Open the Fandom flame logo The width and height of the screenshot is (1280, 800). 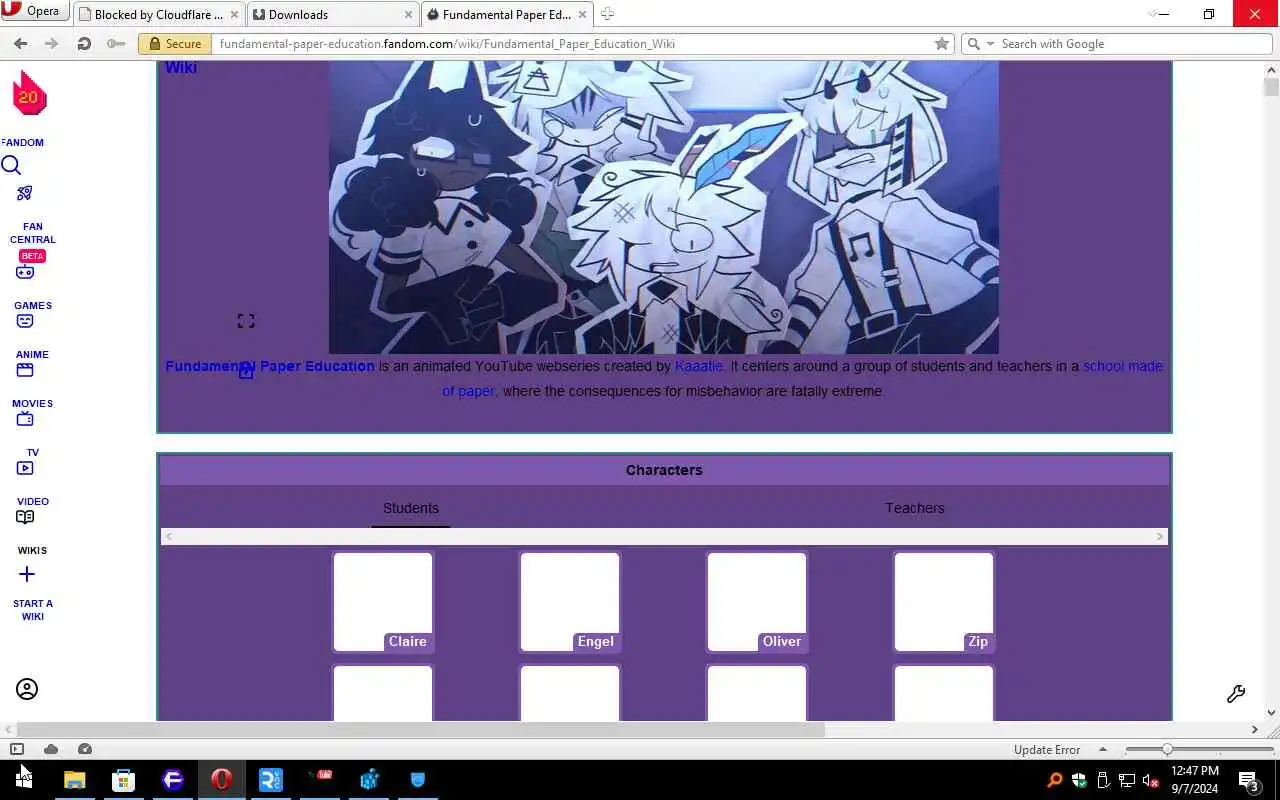pos(29,94)
